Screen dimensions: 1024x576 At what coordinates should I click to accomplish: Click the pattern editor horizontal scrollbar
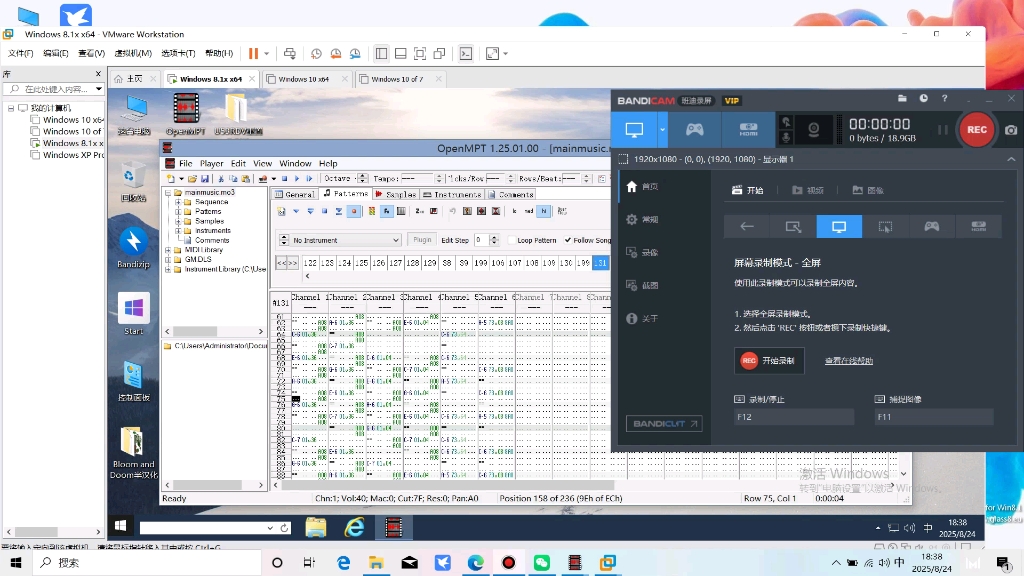click(447, 485)
